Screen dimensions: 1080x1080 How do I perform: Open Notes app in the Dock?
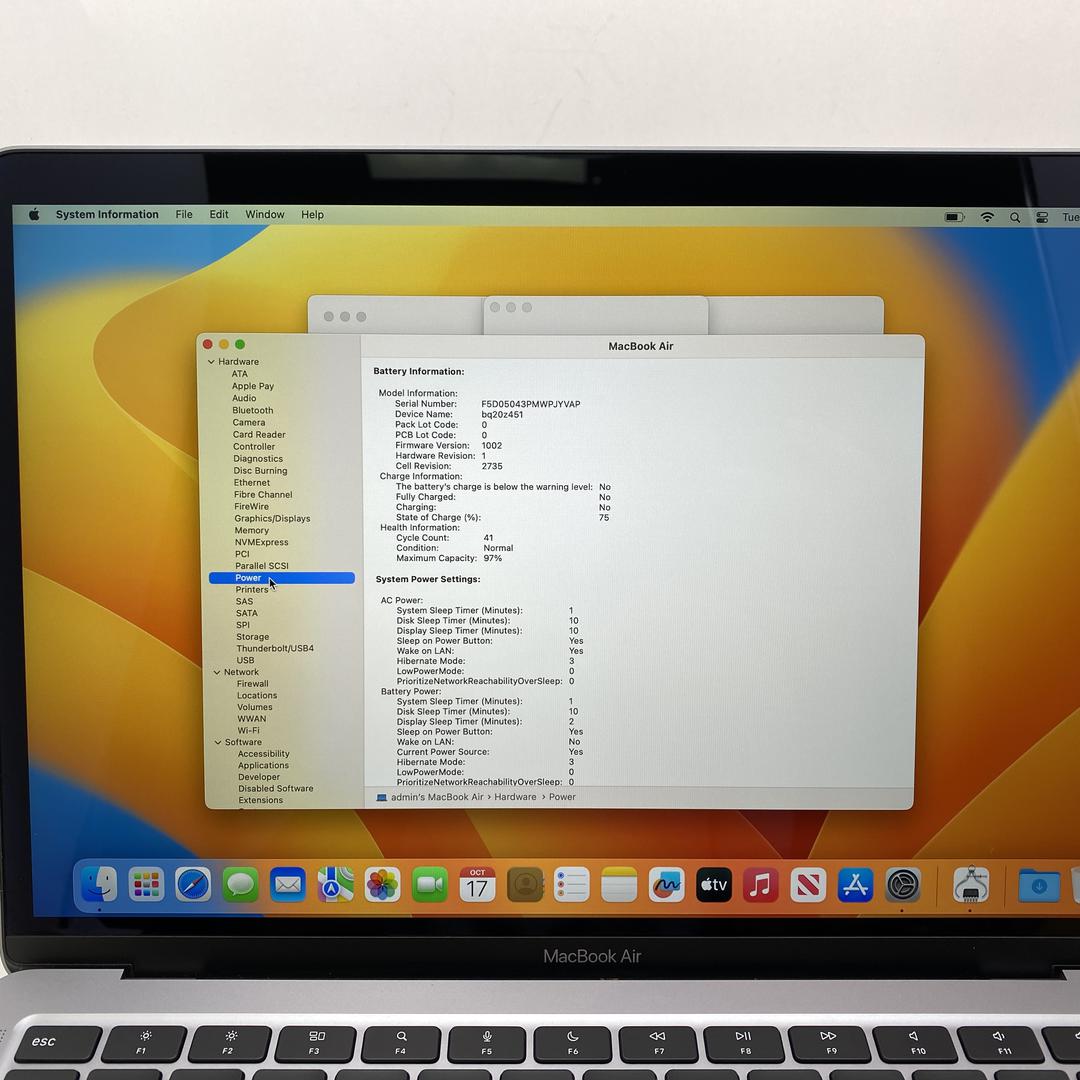point(619,884)
